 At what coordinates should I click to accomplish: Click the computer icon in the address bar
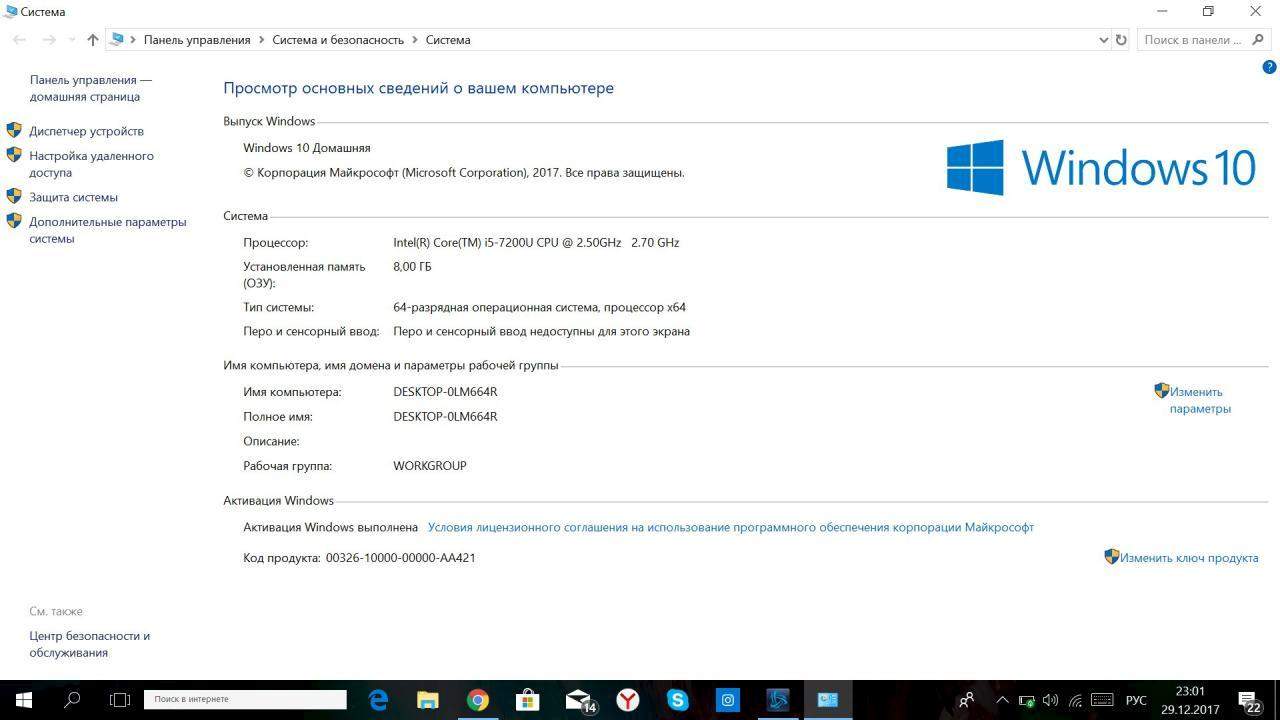[x=117, y=40]
